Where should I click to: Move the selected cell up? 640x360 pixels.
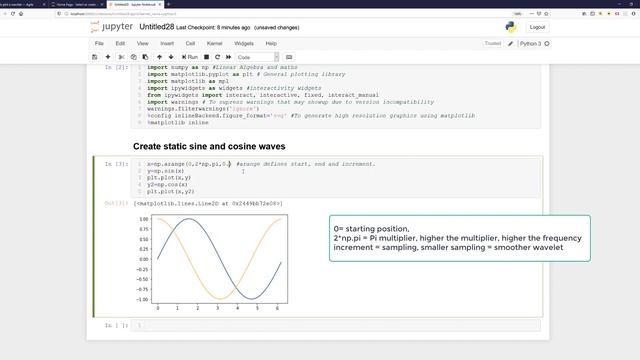tap(160, 57)
